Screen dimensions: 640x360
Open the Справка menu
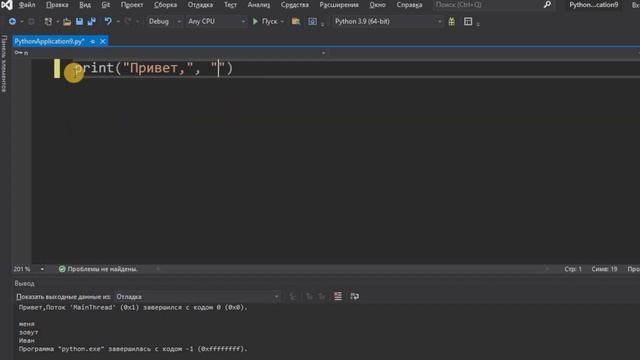pyautogui.click(x=409, y=5)
